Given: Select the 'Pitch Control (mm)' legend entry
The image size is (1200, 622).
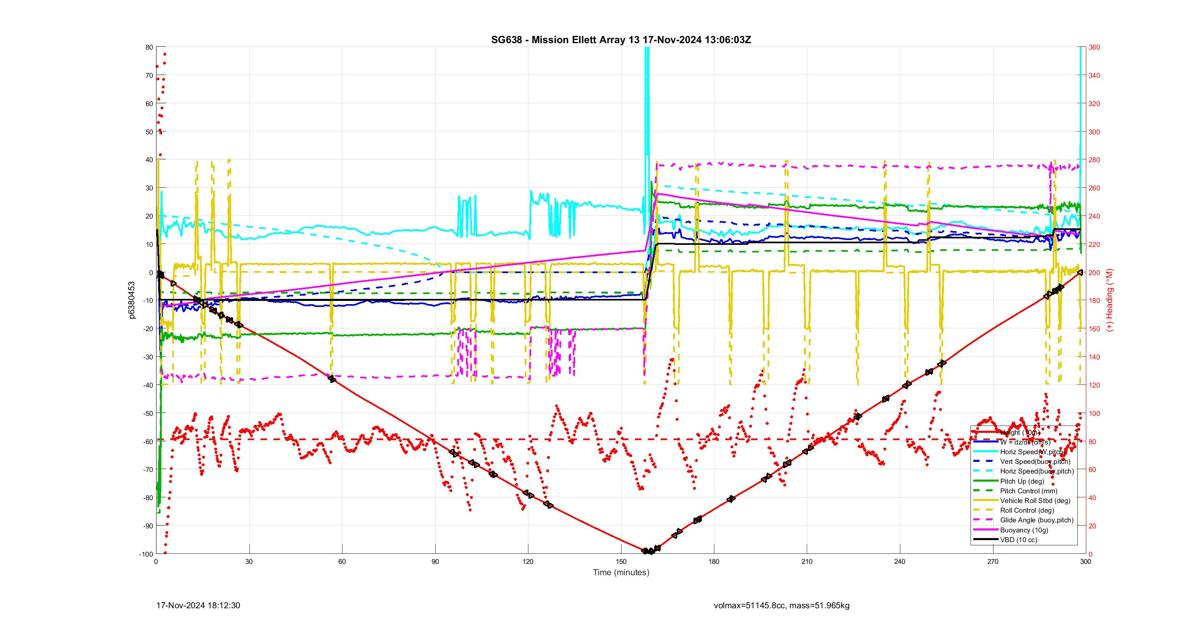Looking at the screenshot, I should (x=1029, y=491).
